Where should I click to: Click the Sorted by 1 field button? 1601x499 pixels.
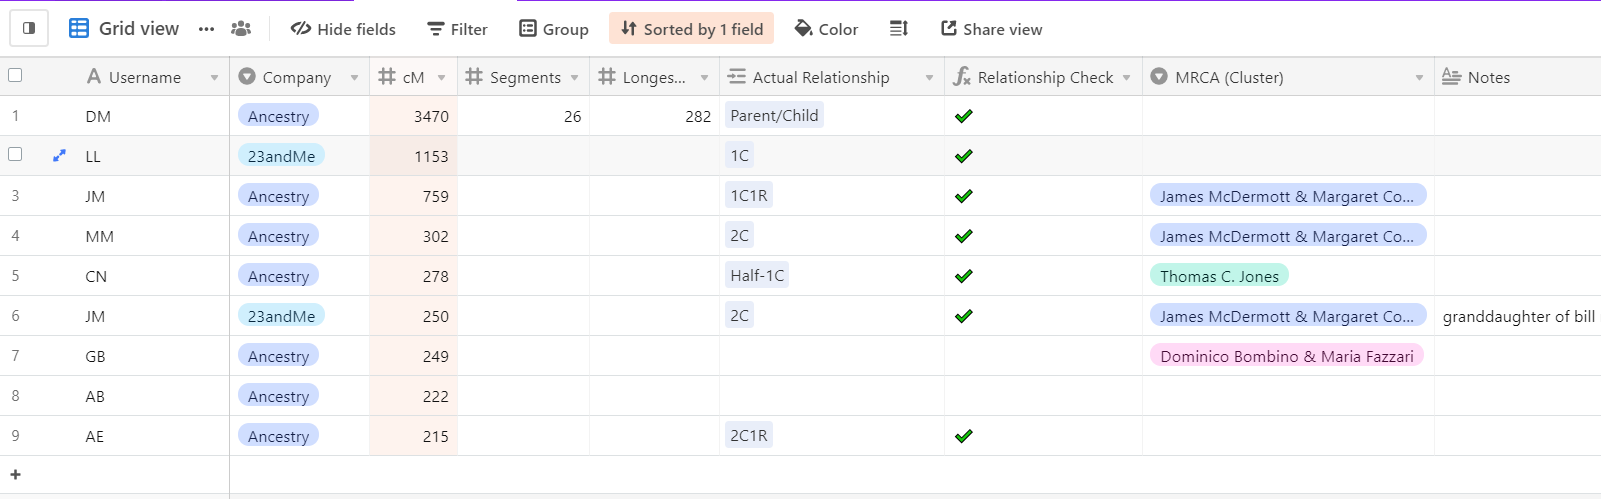point(692,29)
